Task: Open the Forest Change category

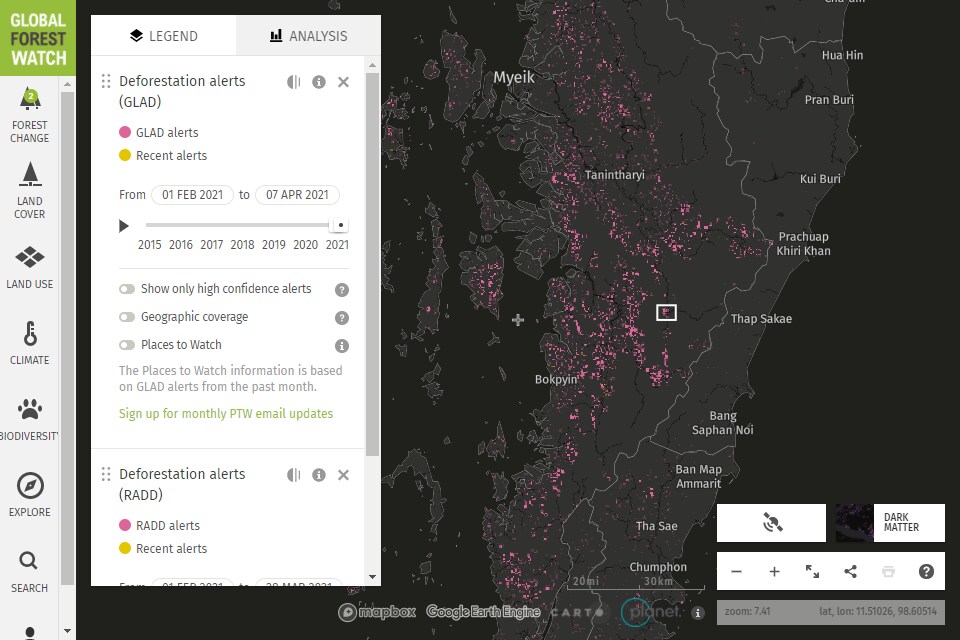Action: click(29, 116)
